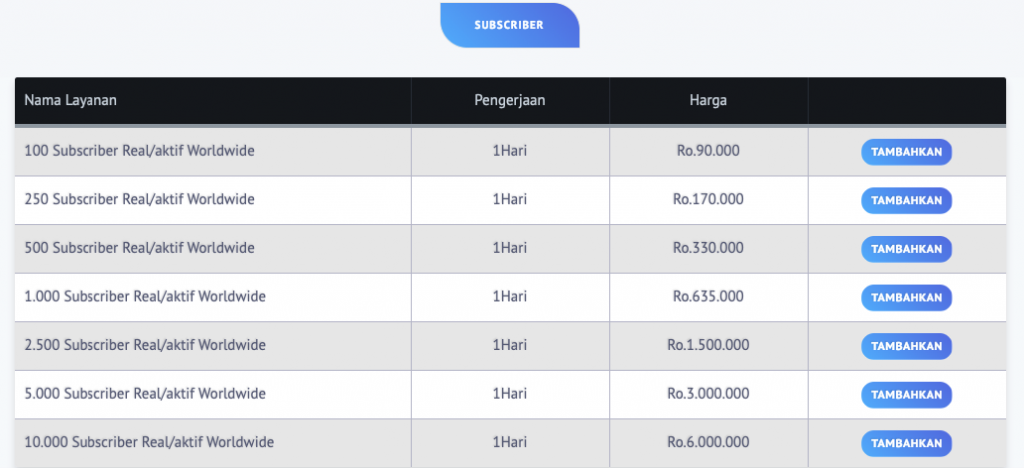
Task: Add 1.000 Subscriber package to order
Action: click(x=906, y=297)
